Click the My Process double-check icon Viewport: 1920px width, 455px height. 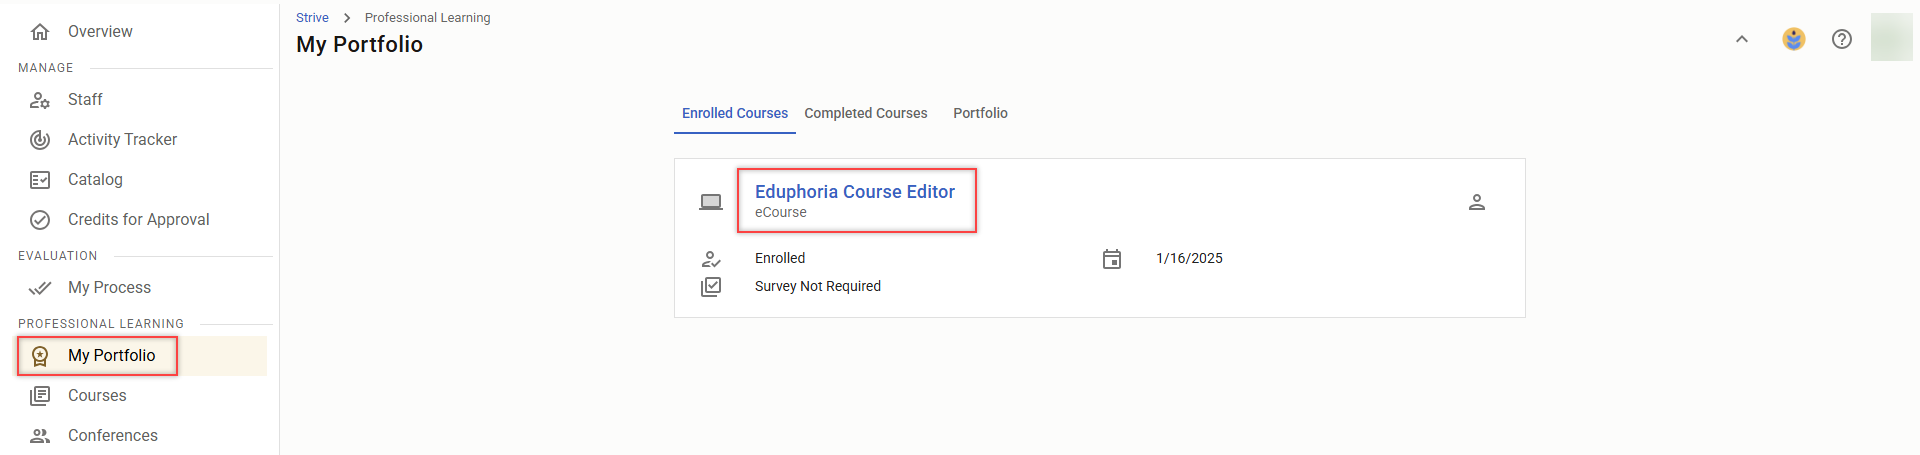pos(40,288)
